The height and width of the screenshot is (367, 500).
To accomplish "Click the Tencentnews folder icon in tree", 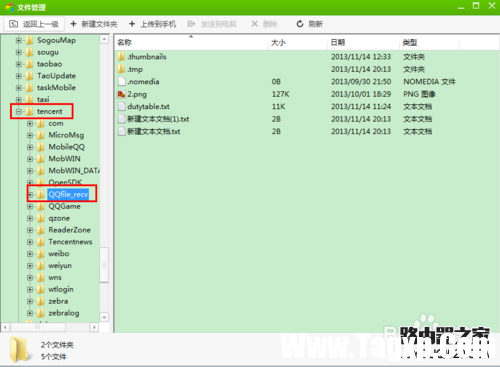I will click(x=41, y=242).
